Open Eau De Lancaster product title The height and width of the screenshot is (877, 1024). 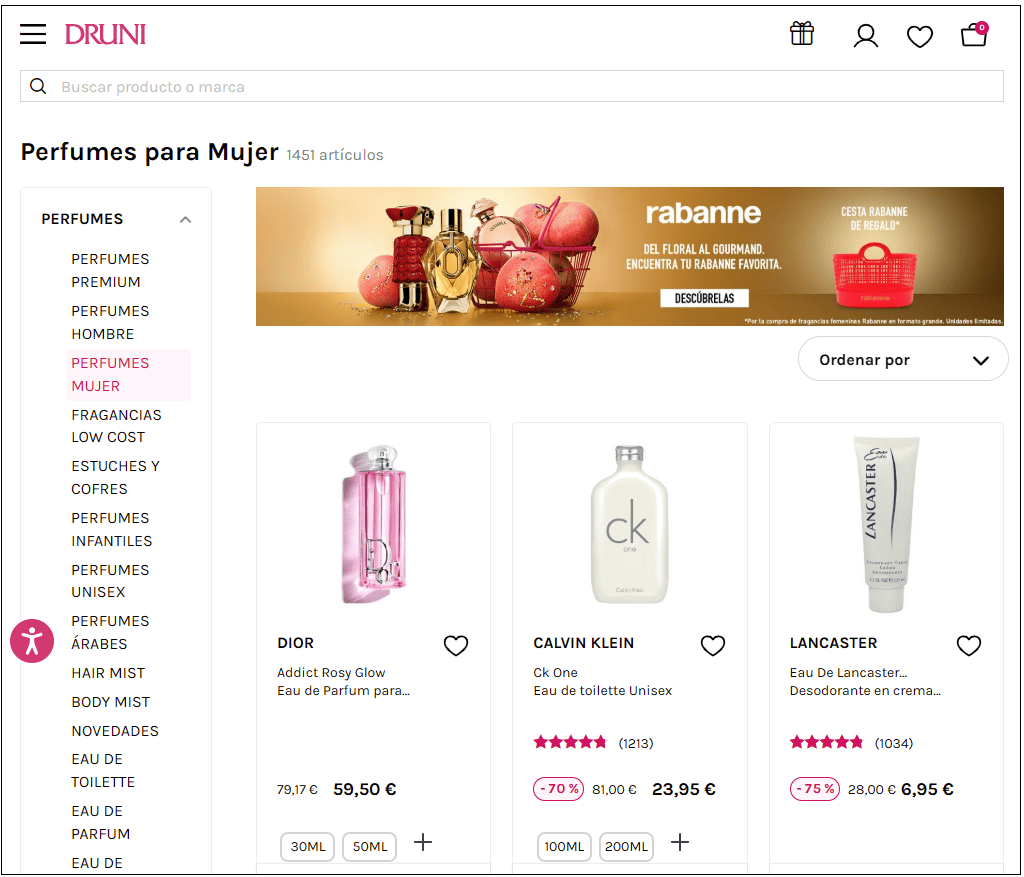coord(848,672)
